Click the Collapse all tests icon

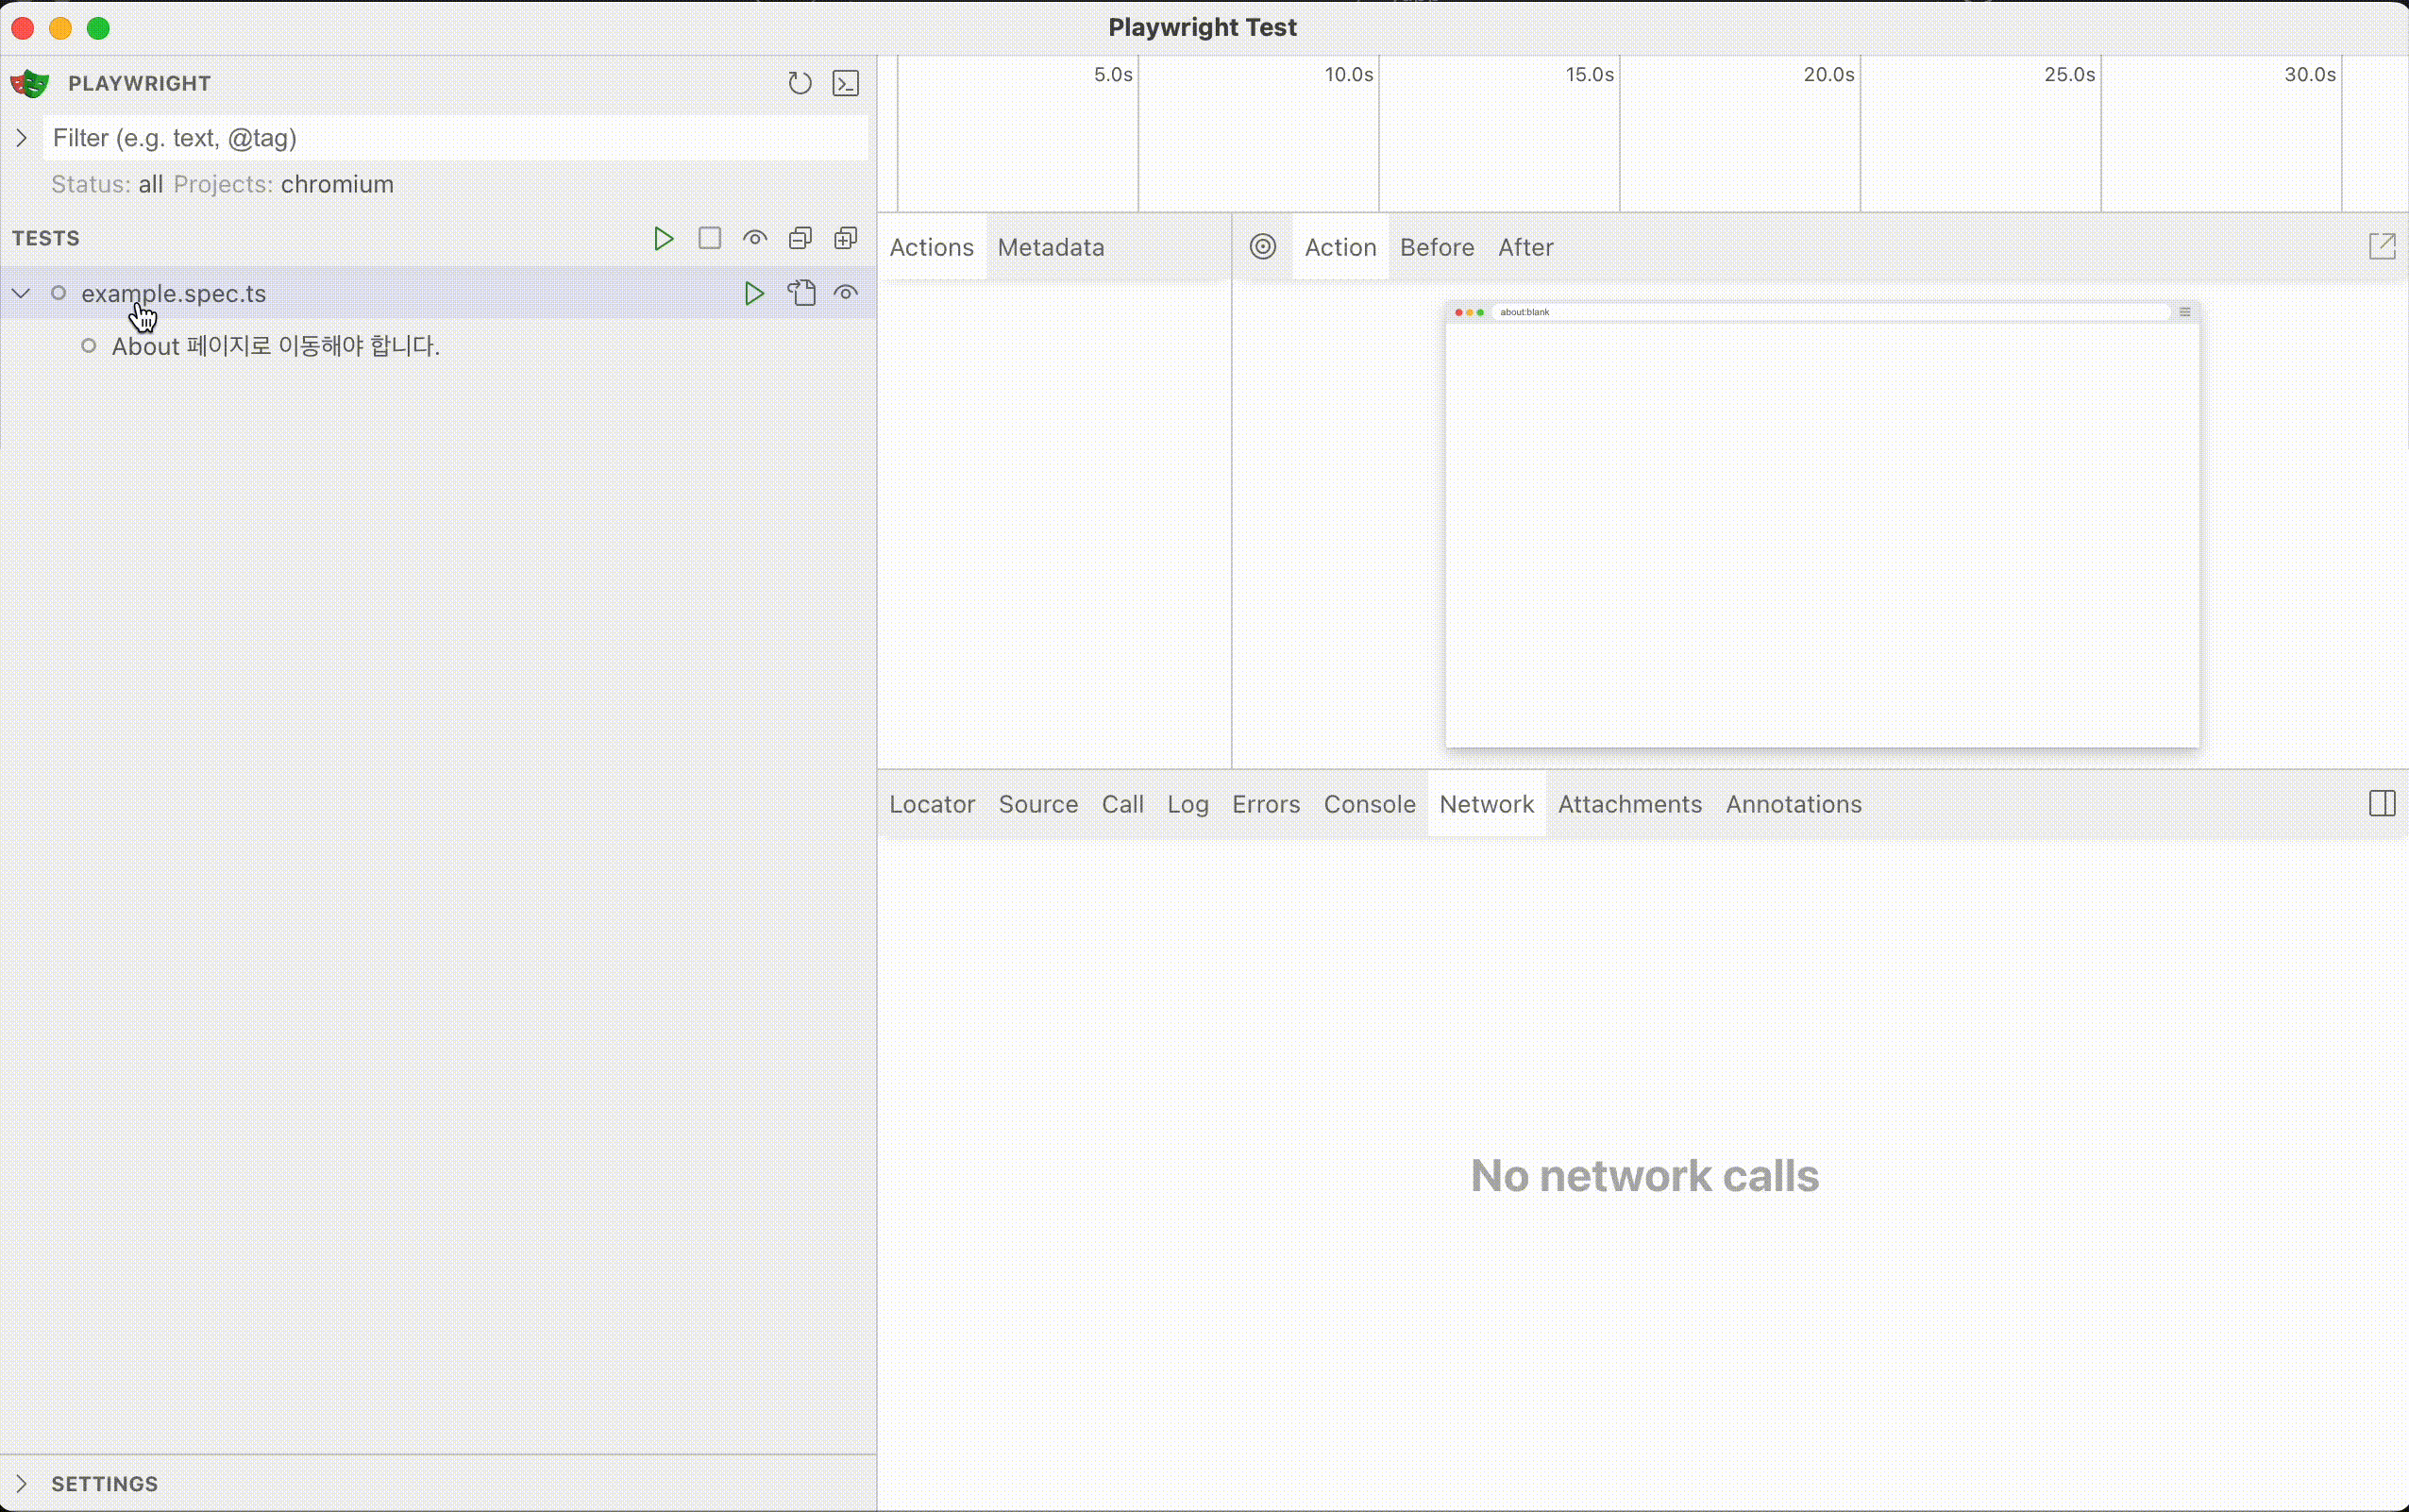tap(800, 238)
